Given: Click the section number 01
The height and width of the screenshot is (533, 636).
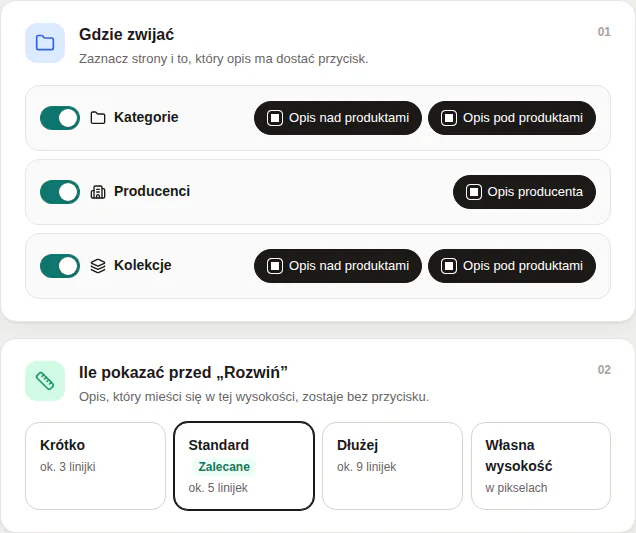Looking at the screenshot, I should point(604,32).
